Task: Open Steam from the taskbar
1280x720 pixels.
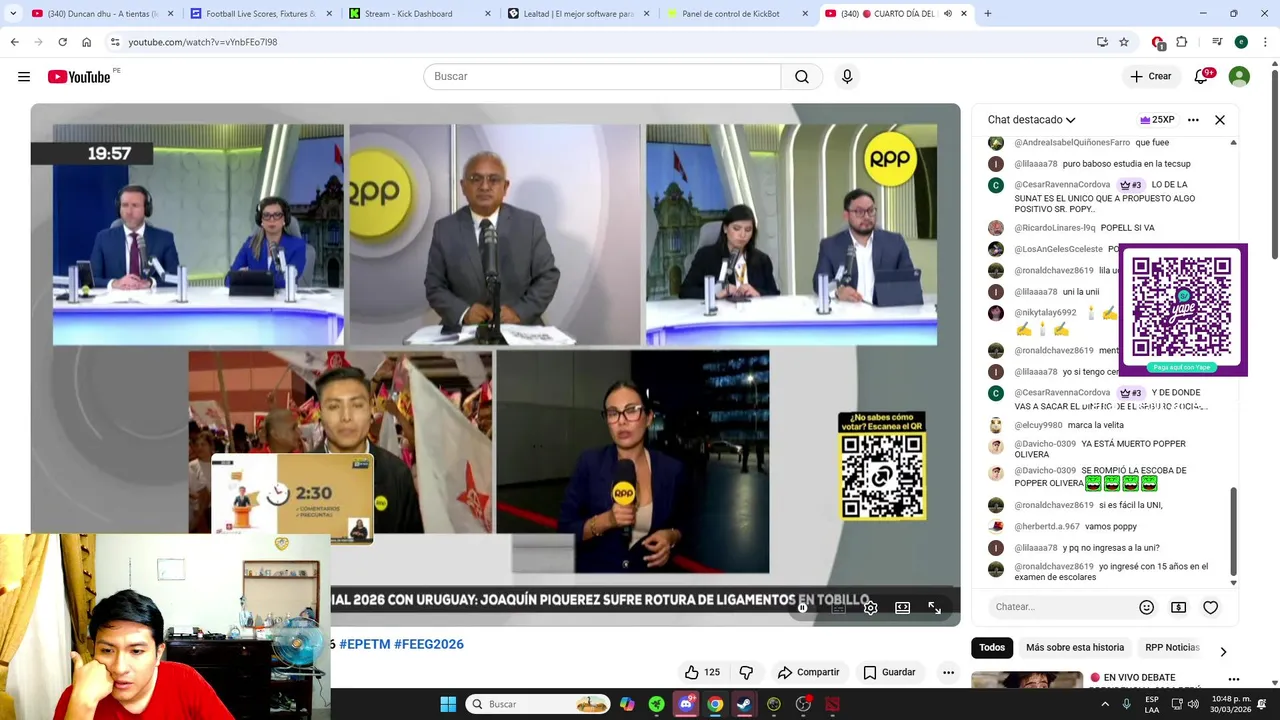Action: (x=744, y=704)
